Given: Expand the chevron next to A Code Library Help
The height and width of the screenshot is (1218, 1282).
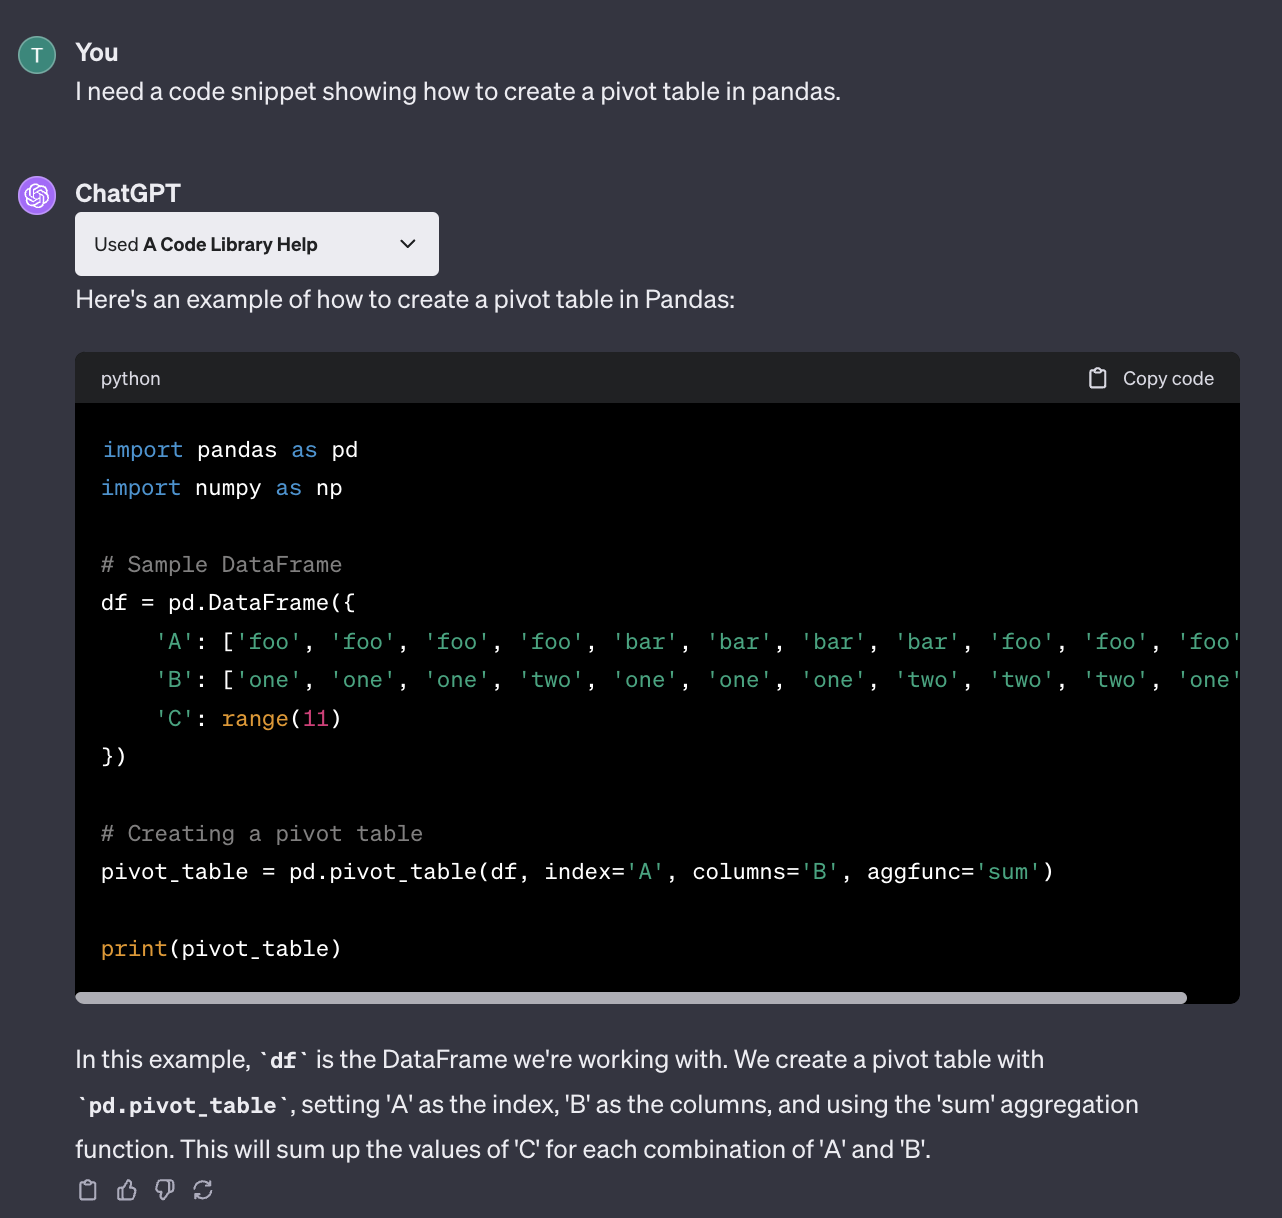Looking at the screenshot, I should coord(408,244).
